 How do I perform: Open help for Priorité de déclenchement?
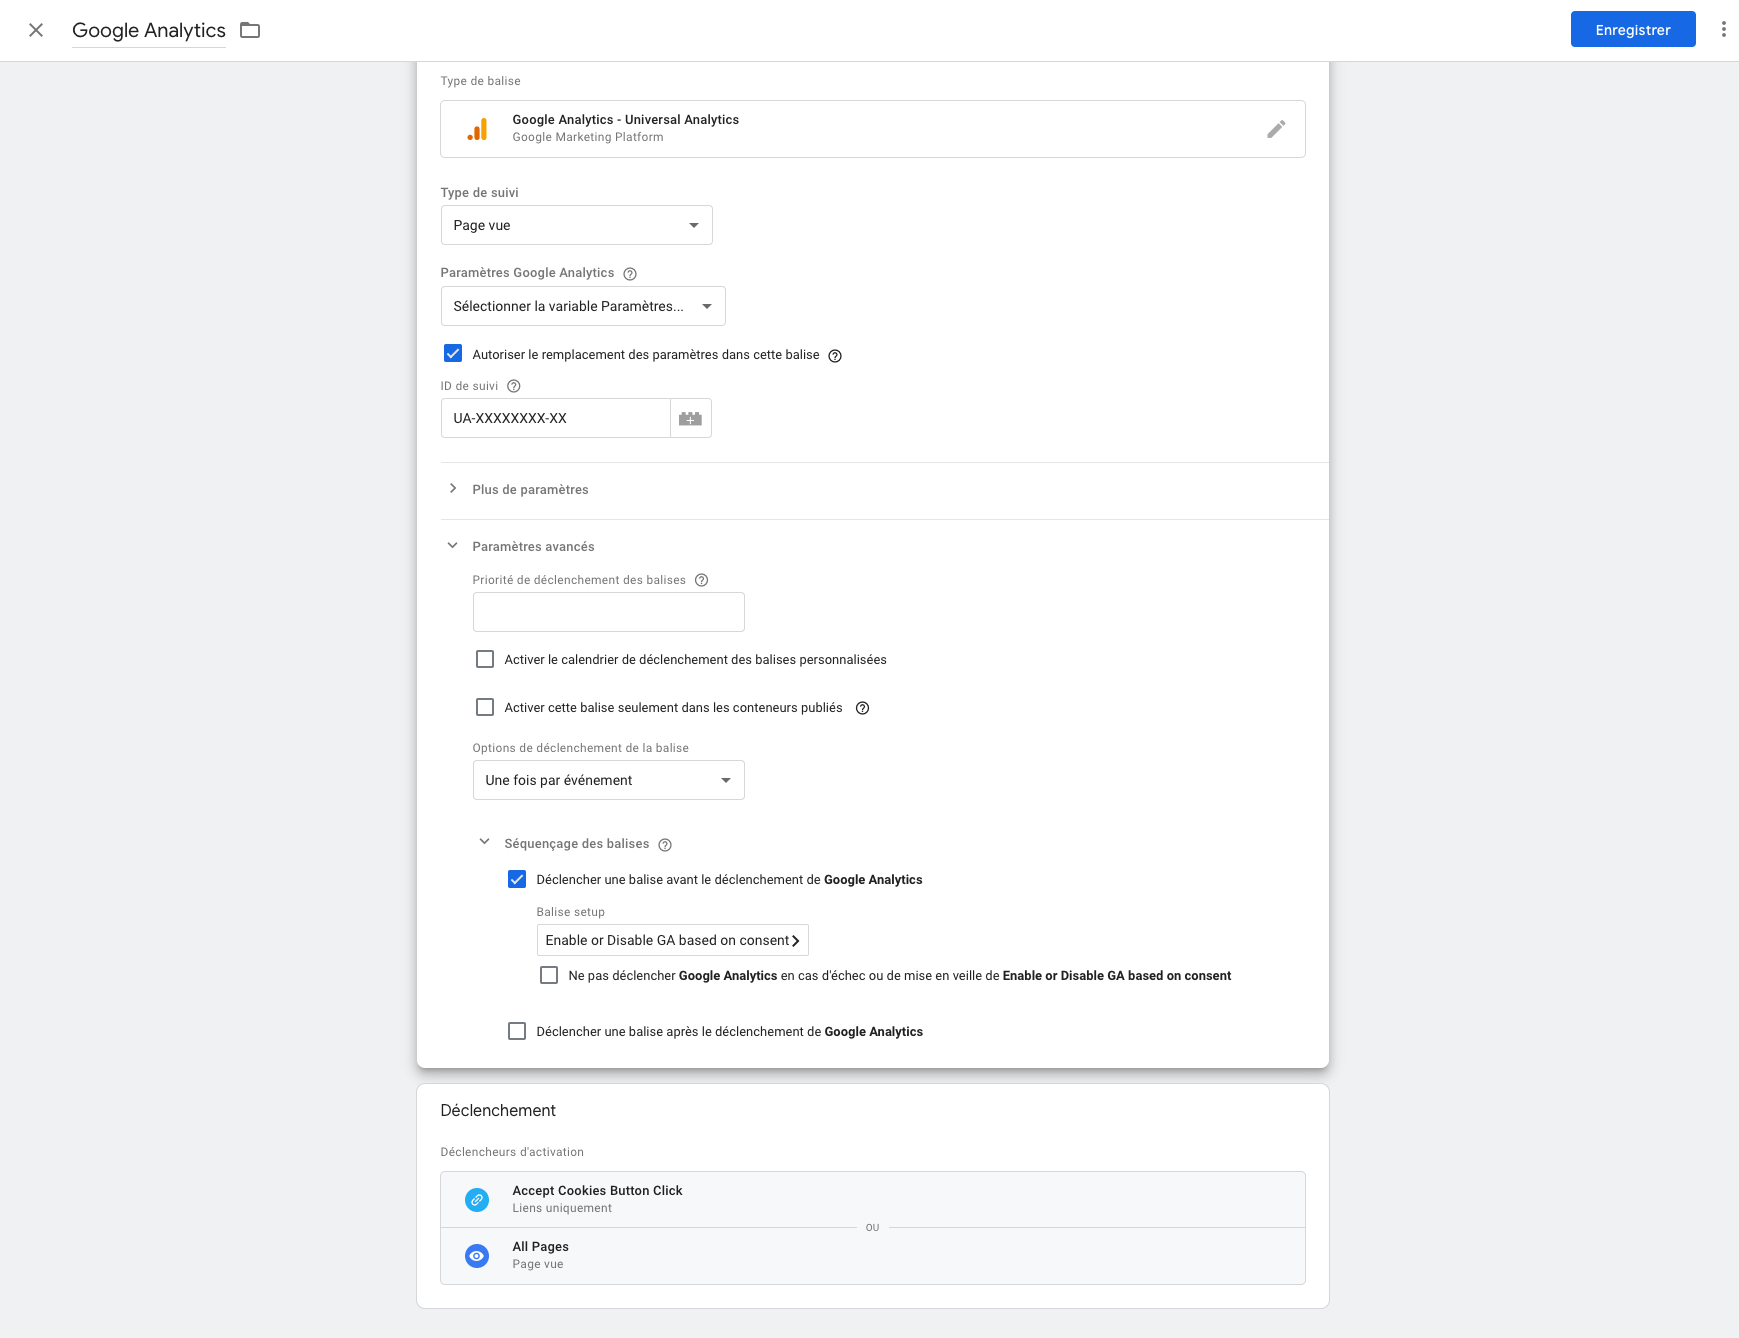pyautogui.click(x=702, y=580)
